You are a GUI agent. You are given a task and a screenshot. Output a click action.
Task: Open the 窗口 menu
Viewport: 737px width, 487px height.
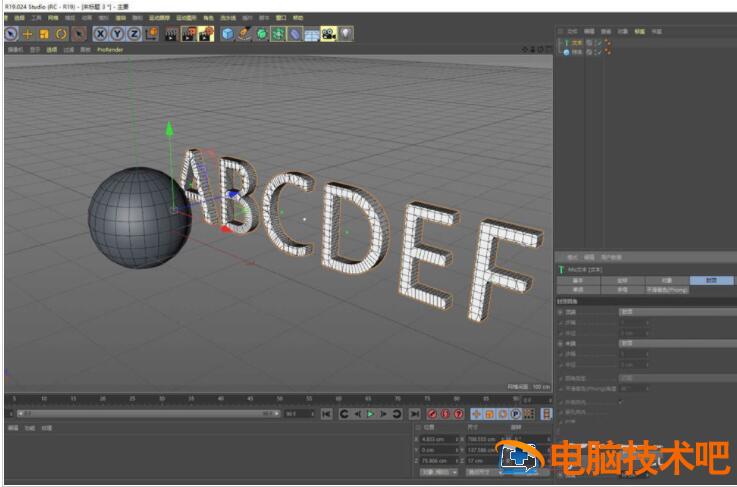coord(281,18)
